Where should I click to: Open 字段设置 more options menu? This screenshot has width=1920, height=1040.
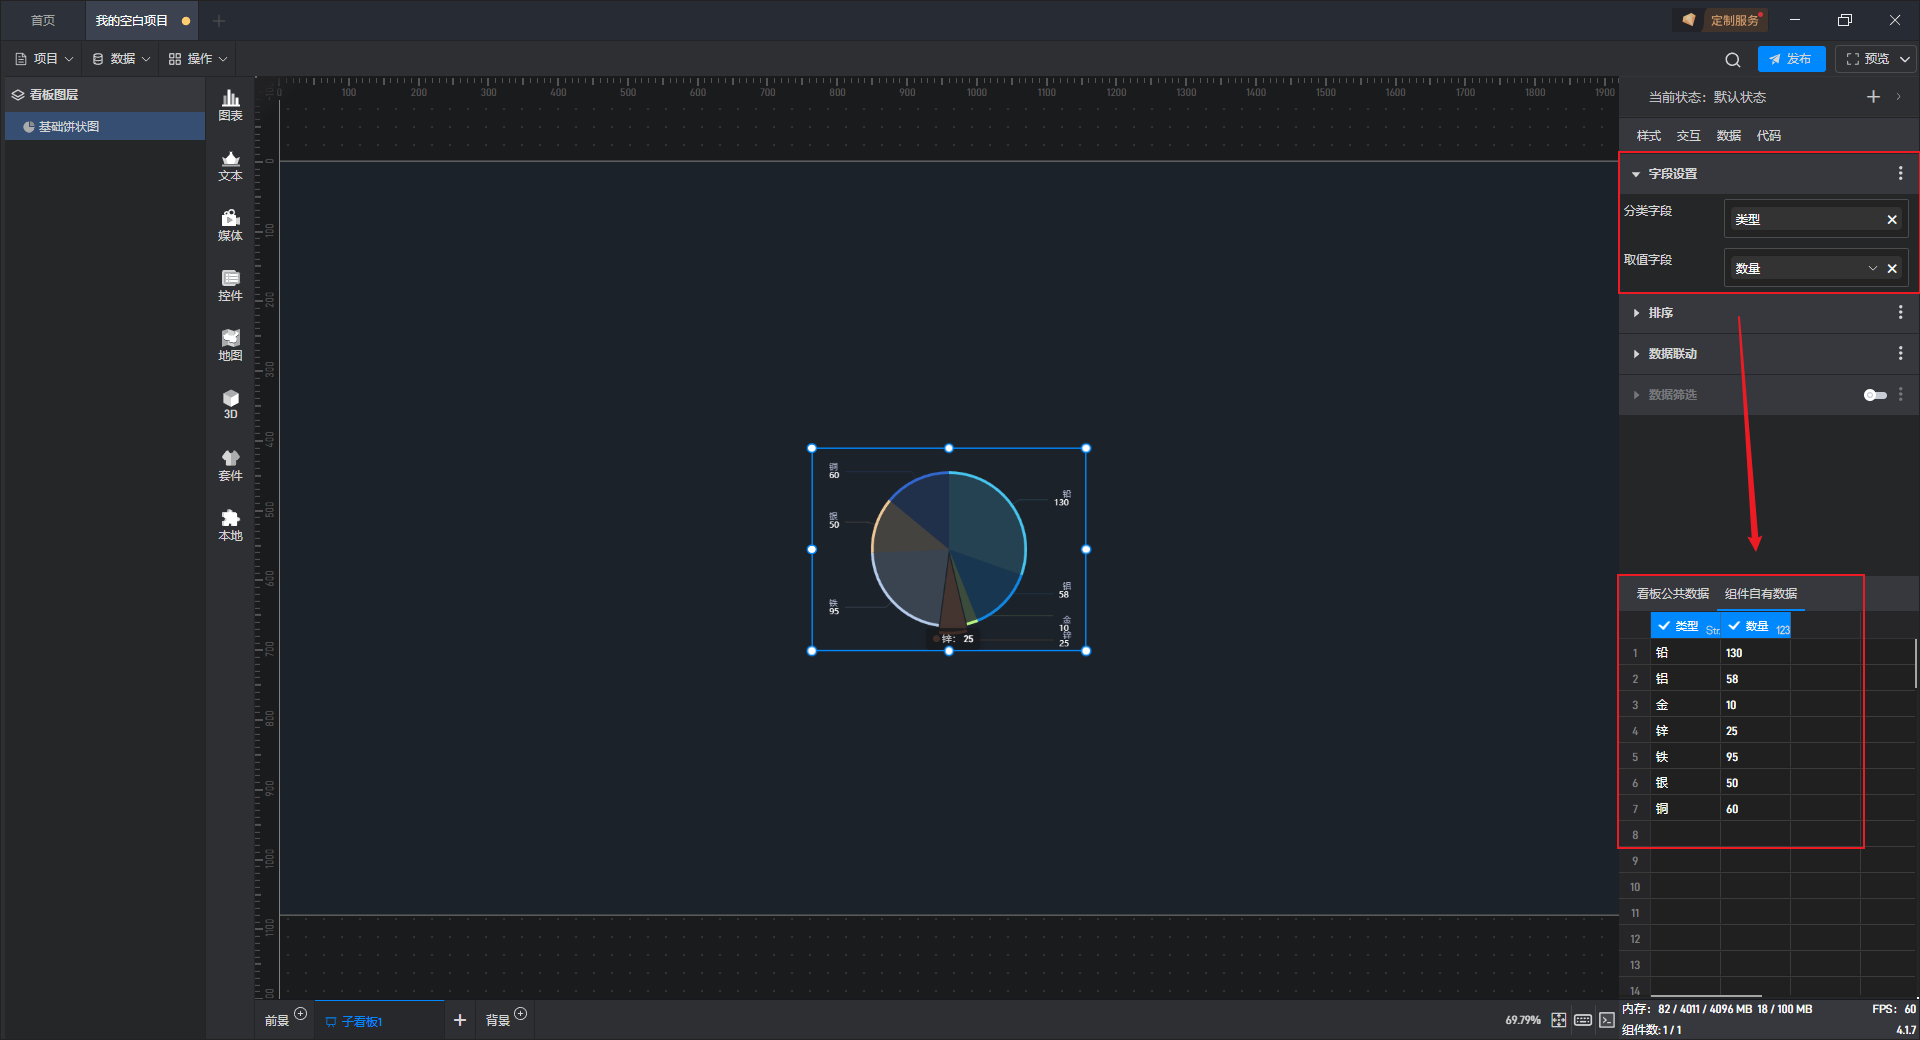click(1901, 173)
